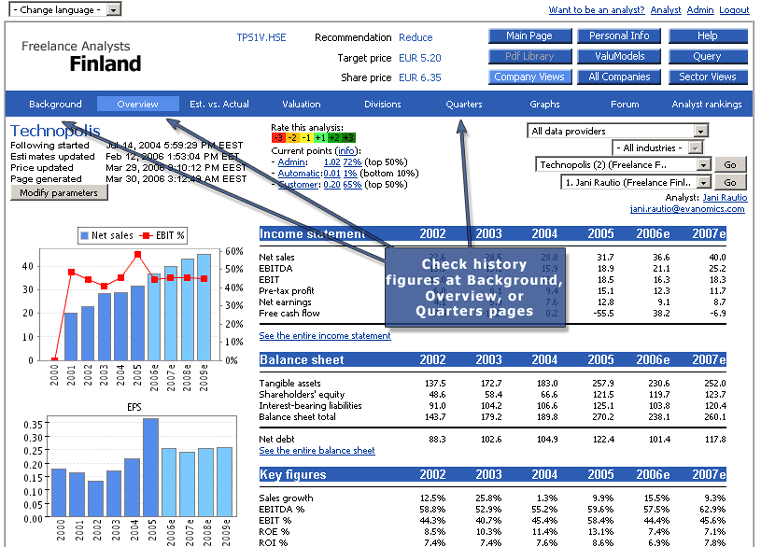761x547 pixels.
Task: Click share price EUR 6.35
Action: [420, 78]
